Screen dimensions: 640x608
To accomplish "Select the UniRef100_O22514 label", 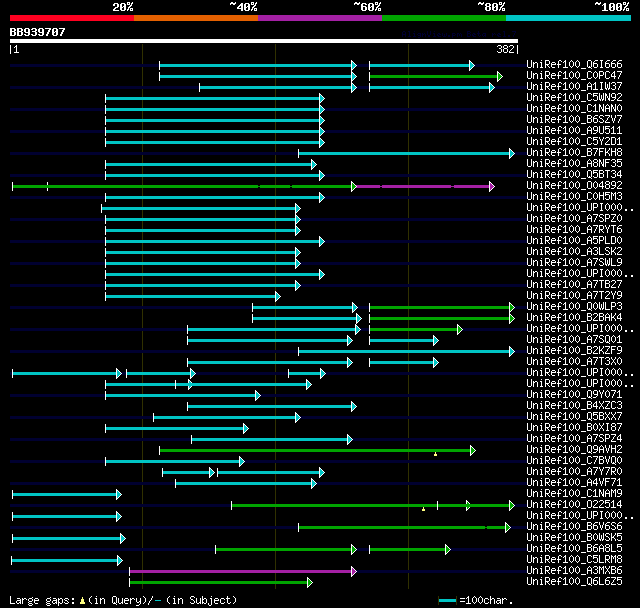I will [x=574, y=505].
